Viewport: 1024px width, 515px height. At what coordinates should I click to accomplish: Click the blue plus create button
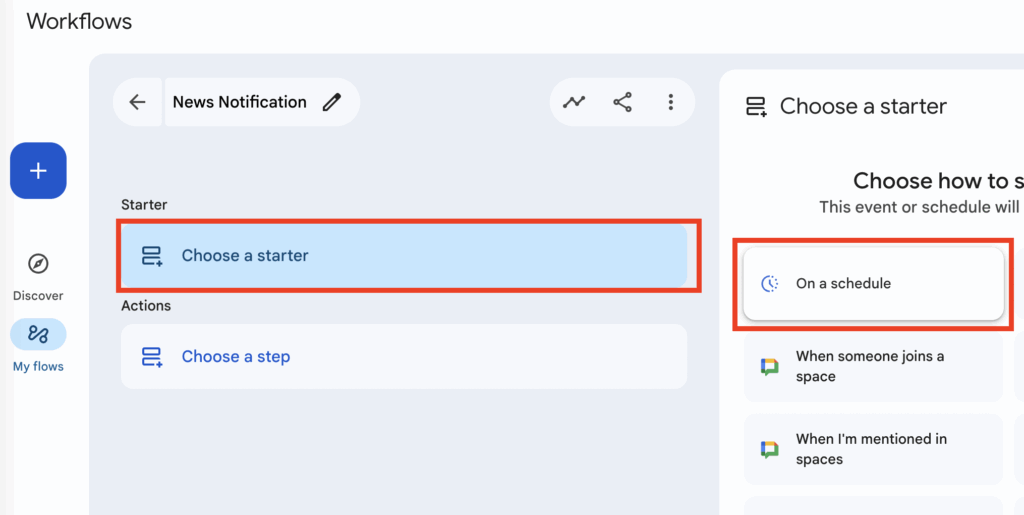38,171
